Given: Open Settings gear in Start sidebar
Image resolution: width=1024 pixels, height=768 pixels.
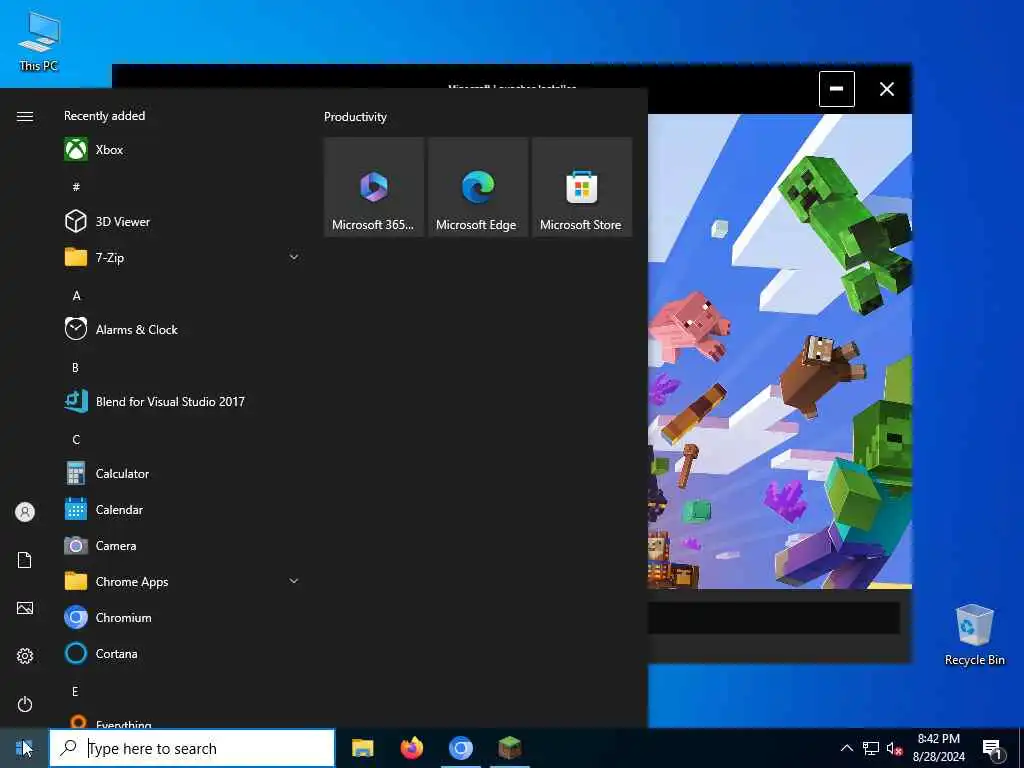Looking at the screenshot, I should coord(25,656).
